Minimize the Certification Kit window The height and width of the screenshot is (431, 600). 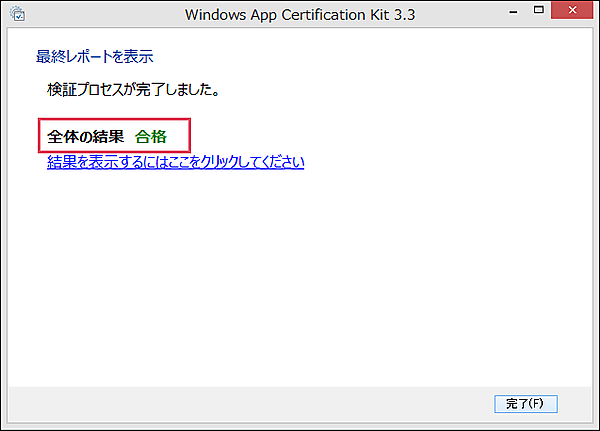514,12
